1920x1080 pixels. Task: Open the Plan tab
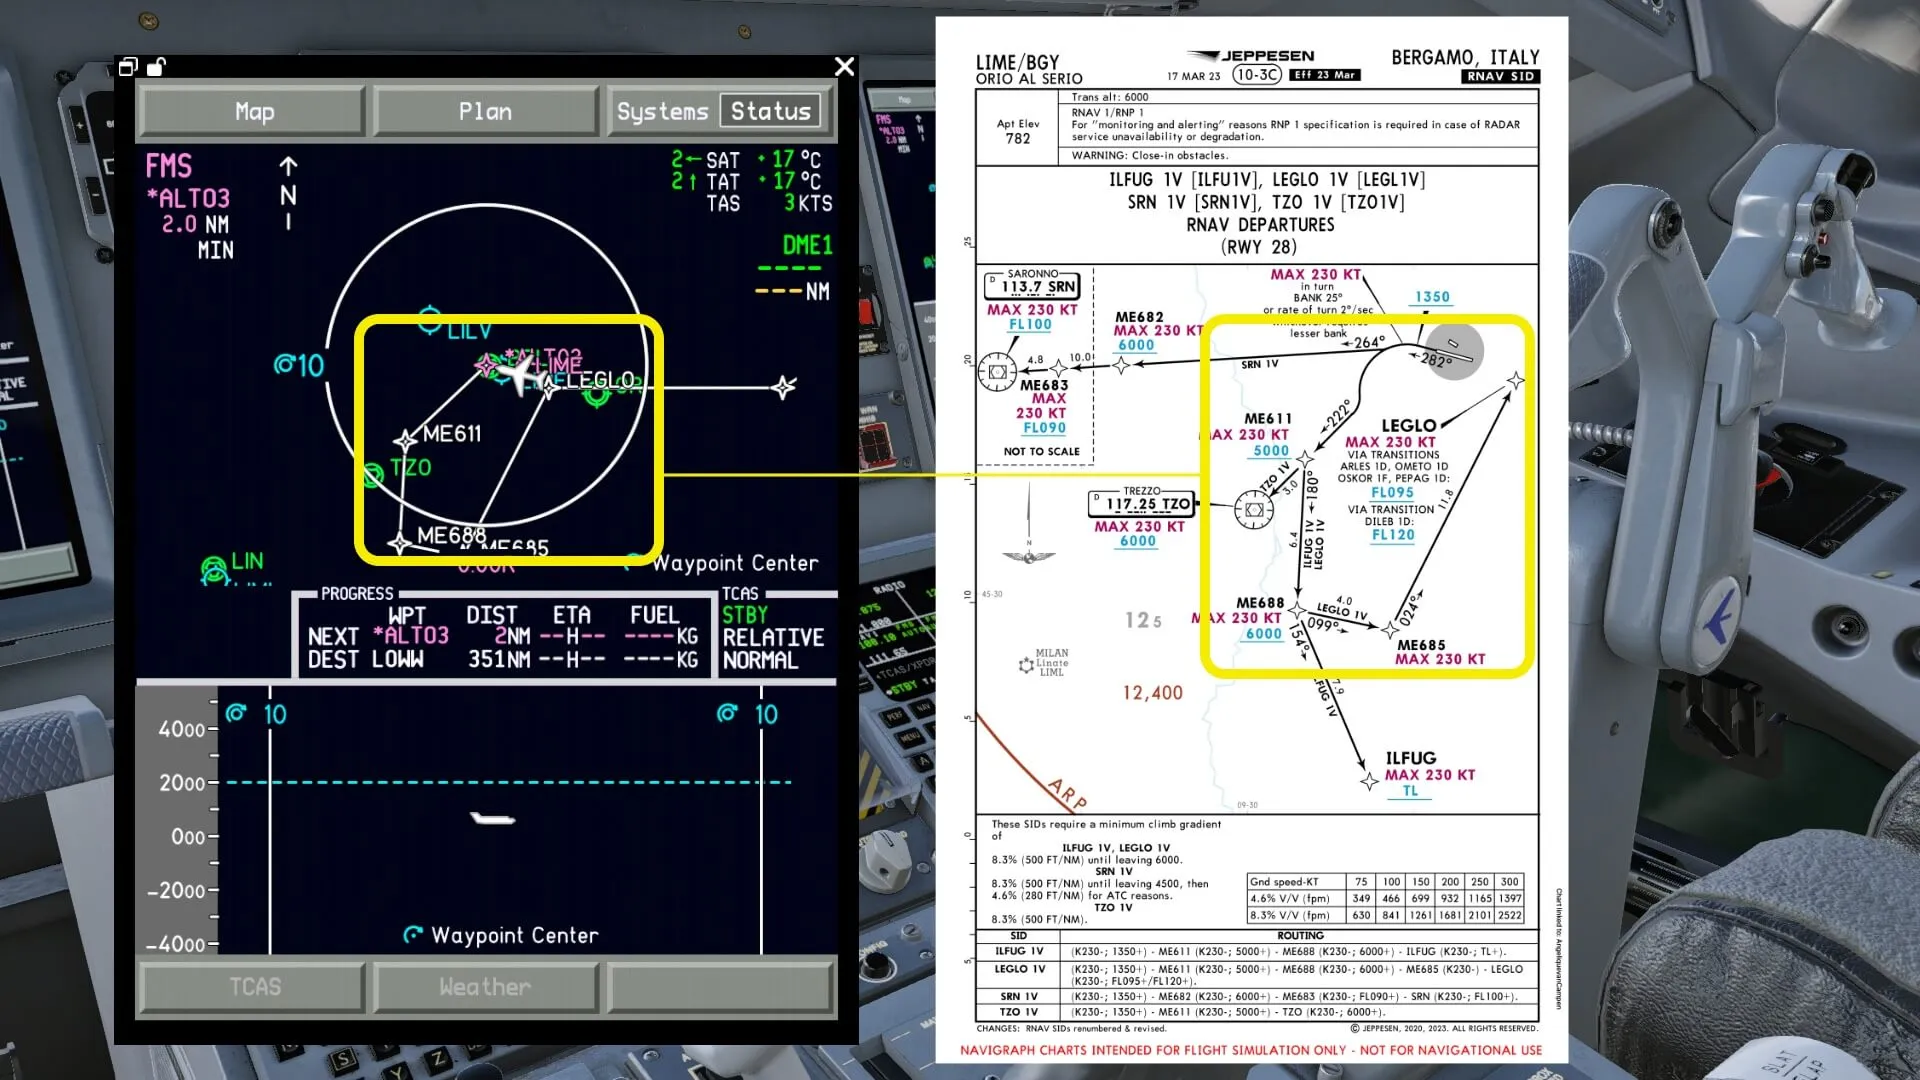(x=485, y=111)
